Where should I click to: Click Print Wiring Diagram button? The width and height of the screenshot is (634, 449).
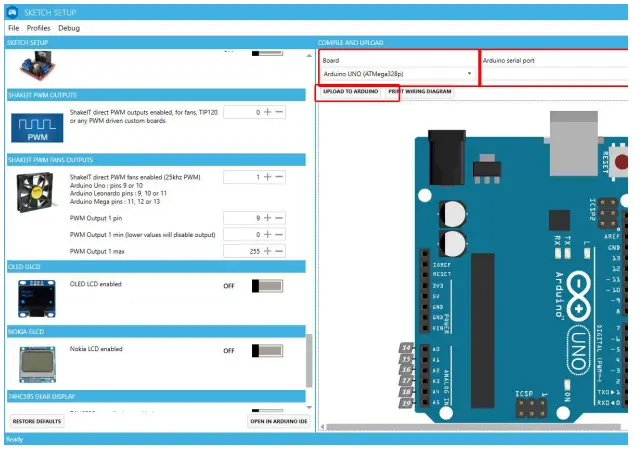[420, 91]
